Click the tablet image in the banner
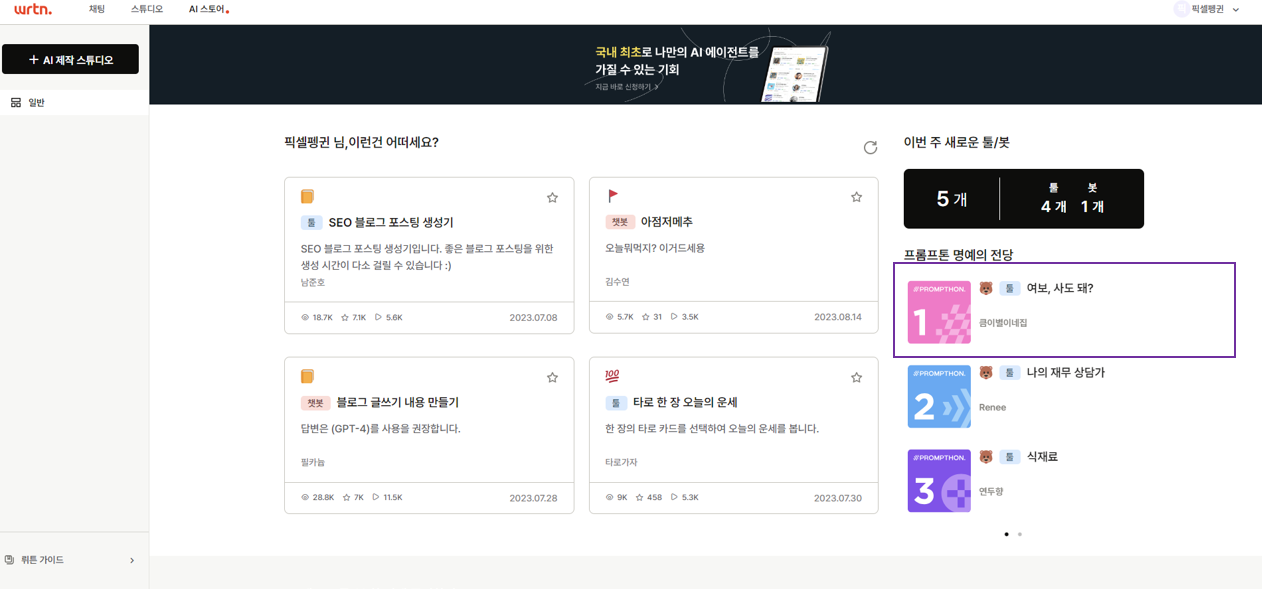Viewport: 1262px width, 589px height. tap(795, 72)
